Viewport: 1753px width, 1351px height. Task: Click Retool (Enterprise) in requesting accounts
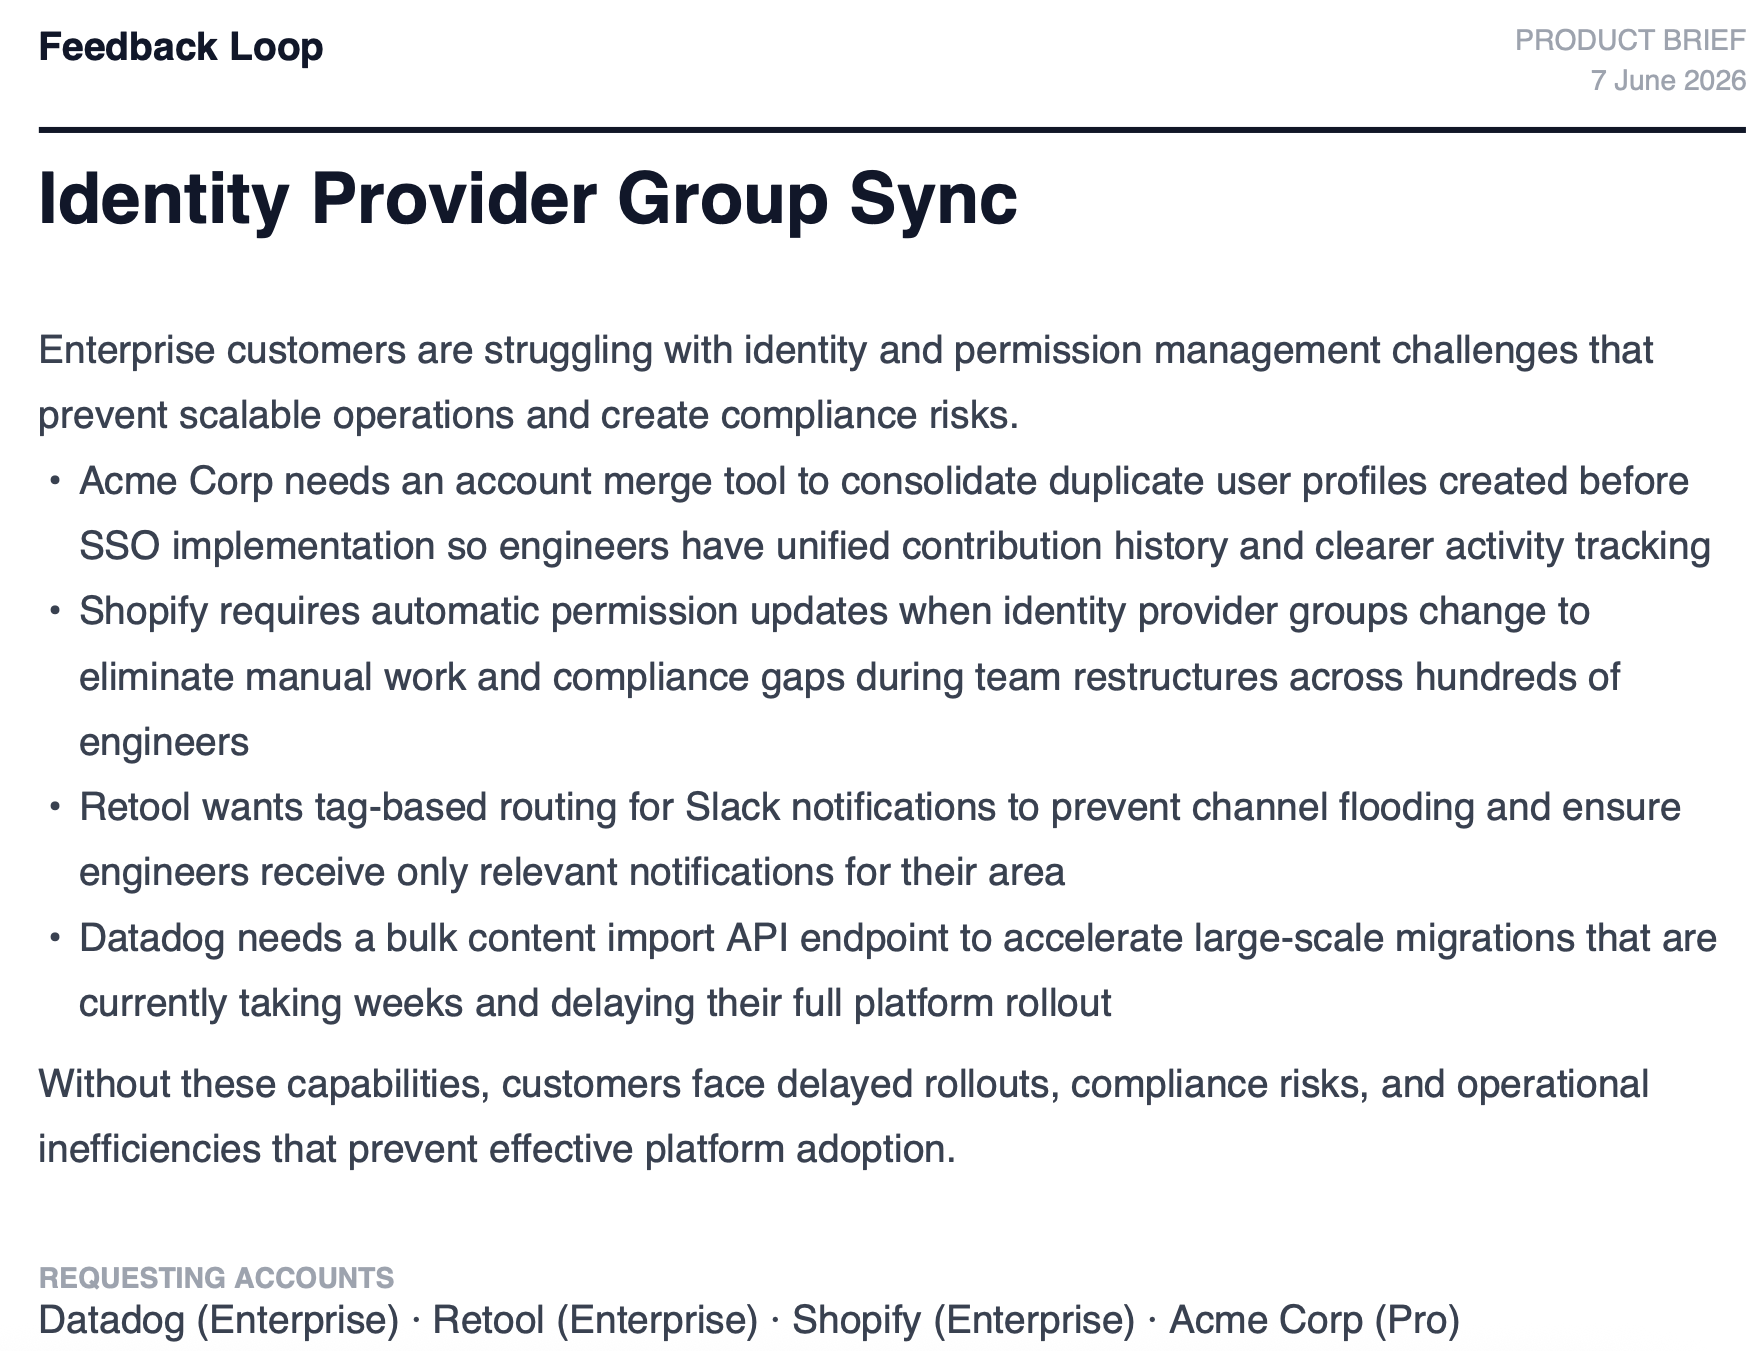pos(596,1320)
